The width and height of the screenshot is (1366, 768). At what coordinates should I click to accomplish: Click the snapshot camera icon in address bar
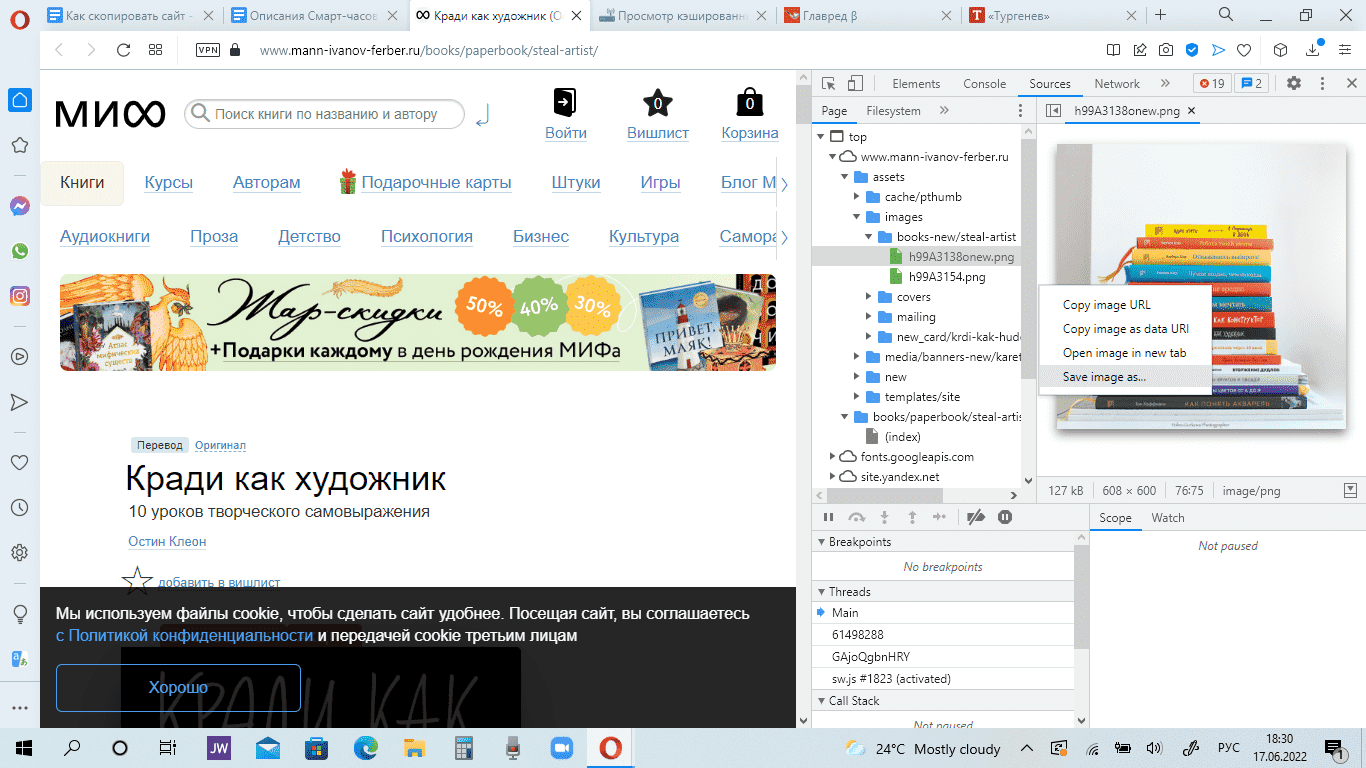(x=1166, y=50)
